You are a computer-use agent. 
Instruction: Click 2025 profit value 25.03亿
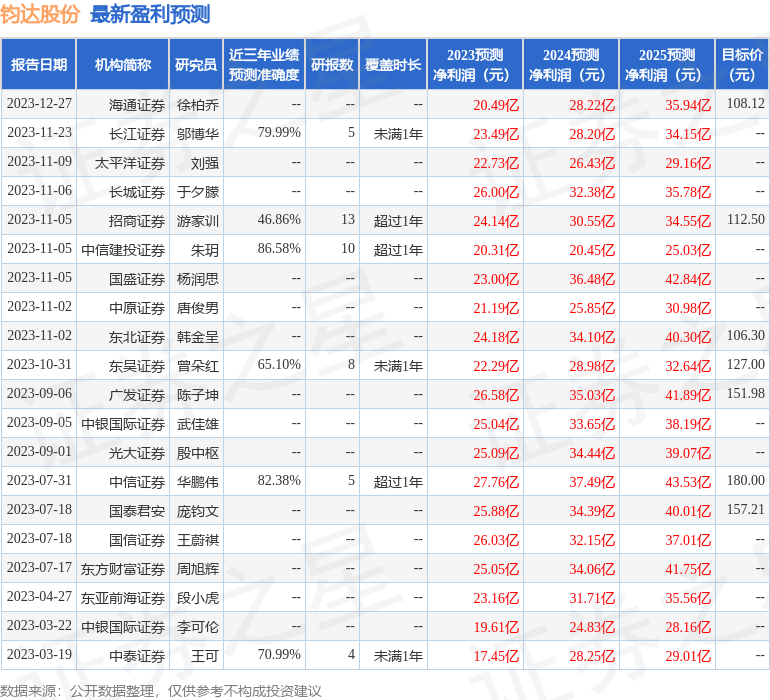pyautogui.click(x=688, y=250)
